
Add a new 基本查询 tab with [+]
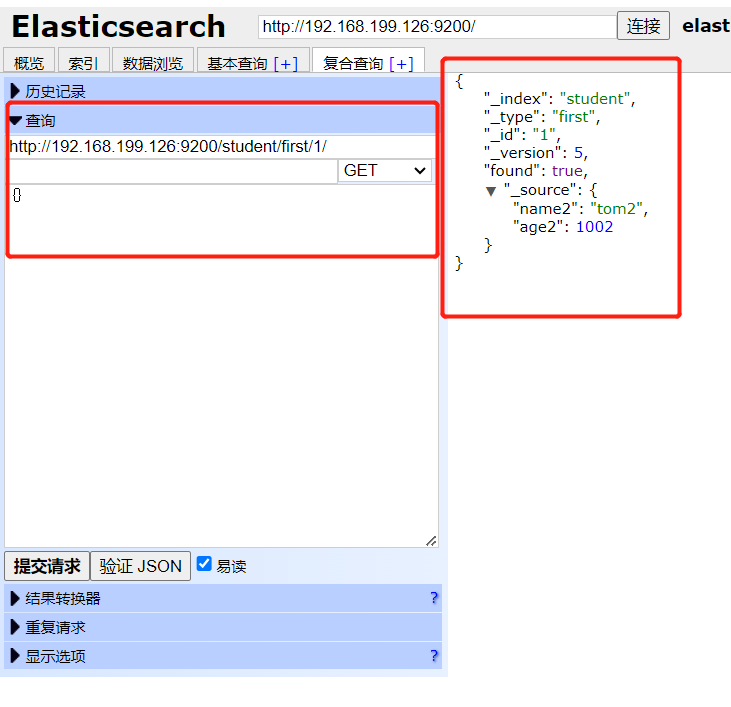pyautogui.click(x=286, y=63)
